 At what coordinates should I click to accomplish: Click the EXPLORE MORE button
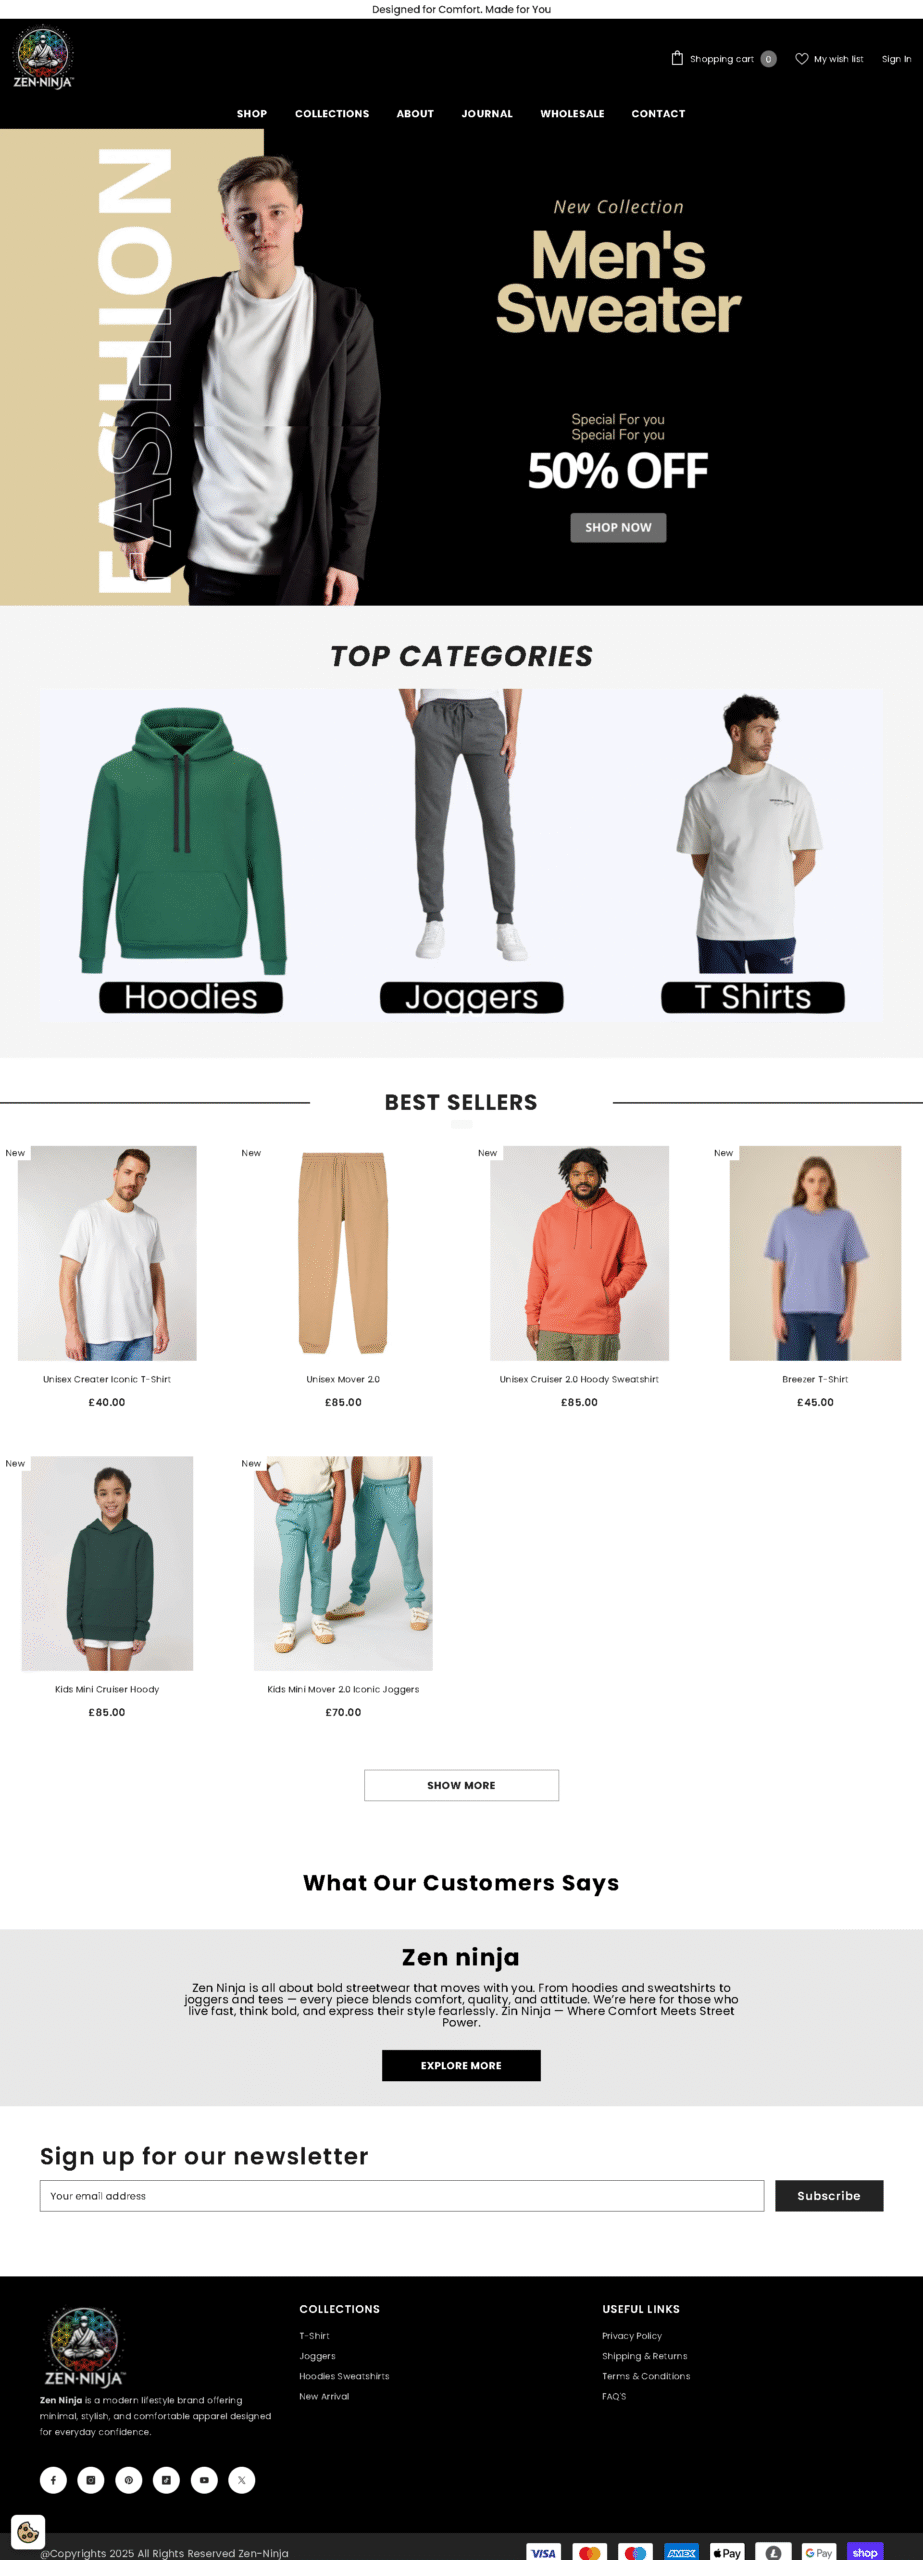461,2065
